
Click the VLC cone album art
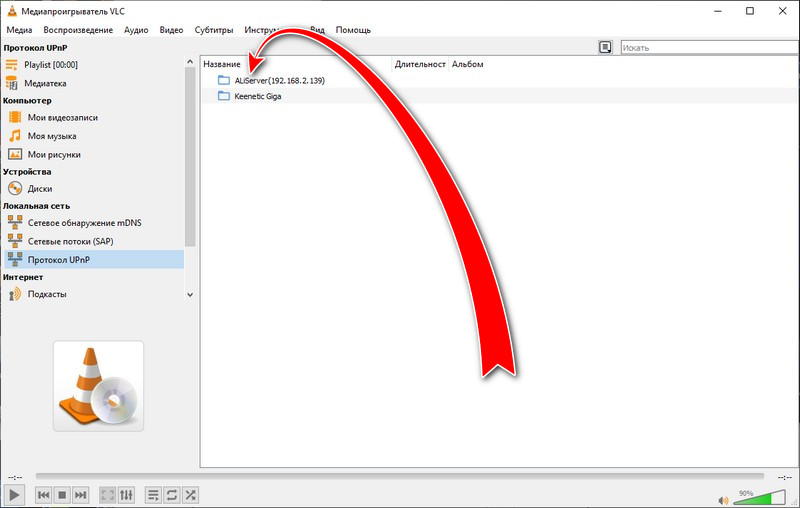tap(98, 386)
